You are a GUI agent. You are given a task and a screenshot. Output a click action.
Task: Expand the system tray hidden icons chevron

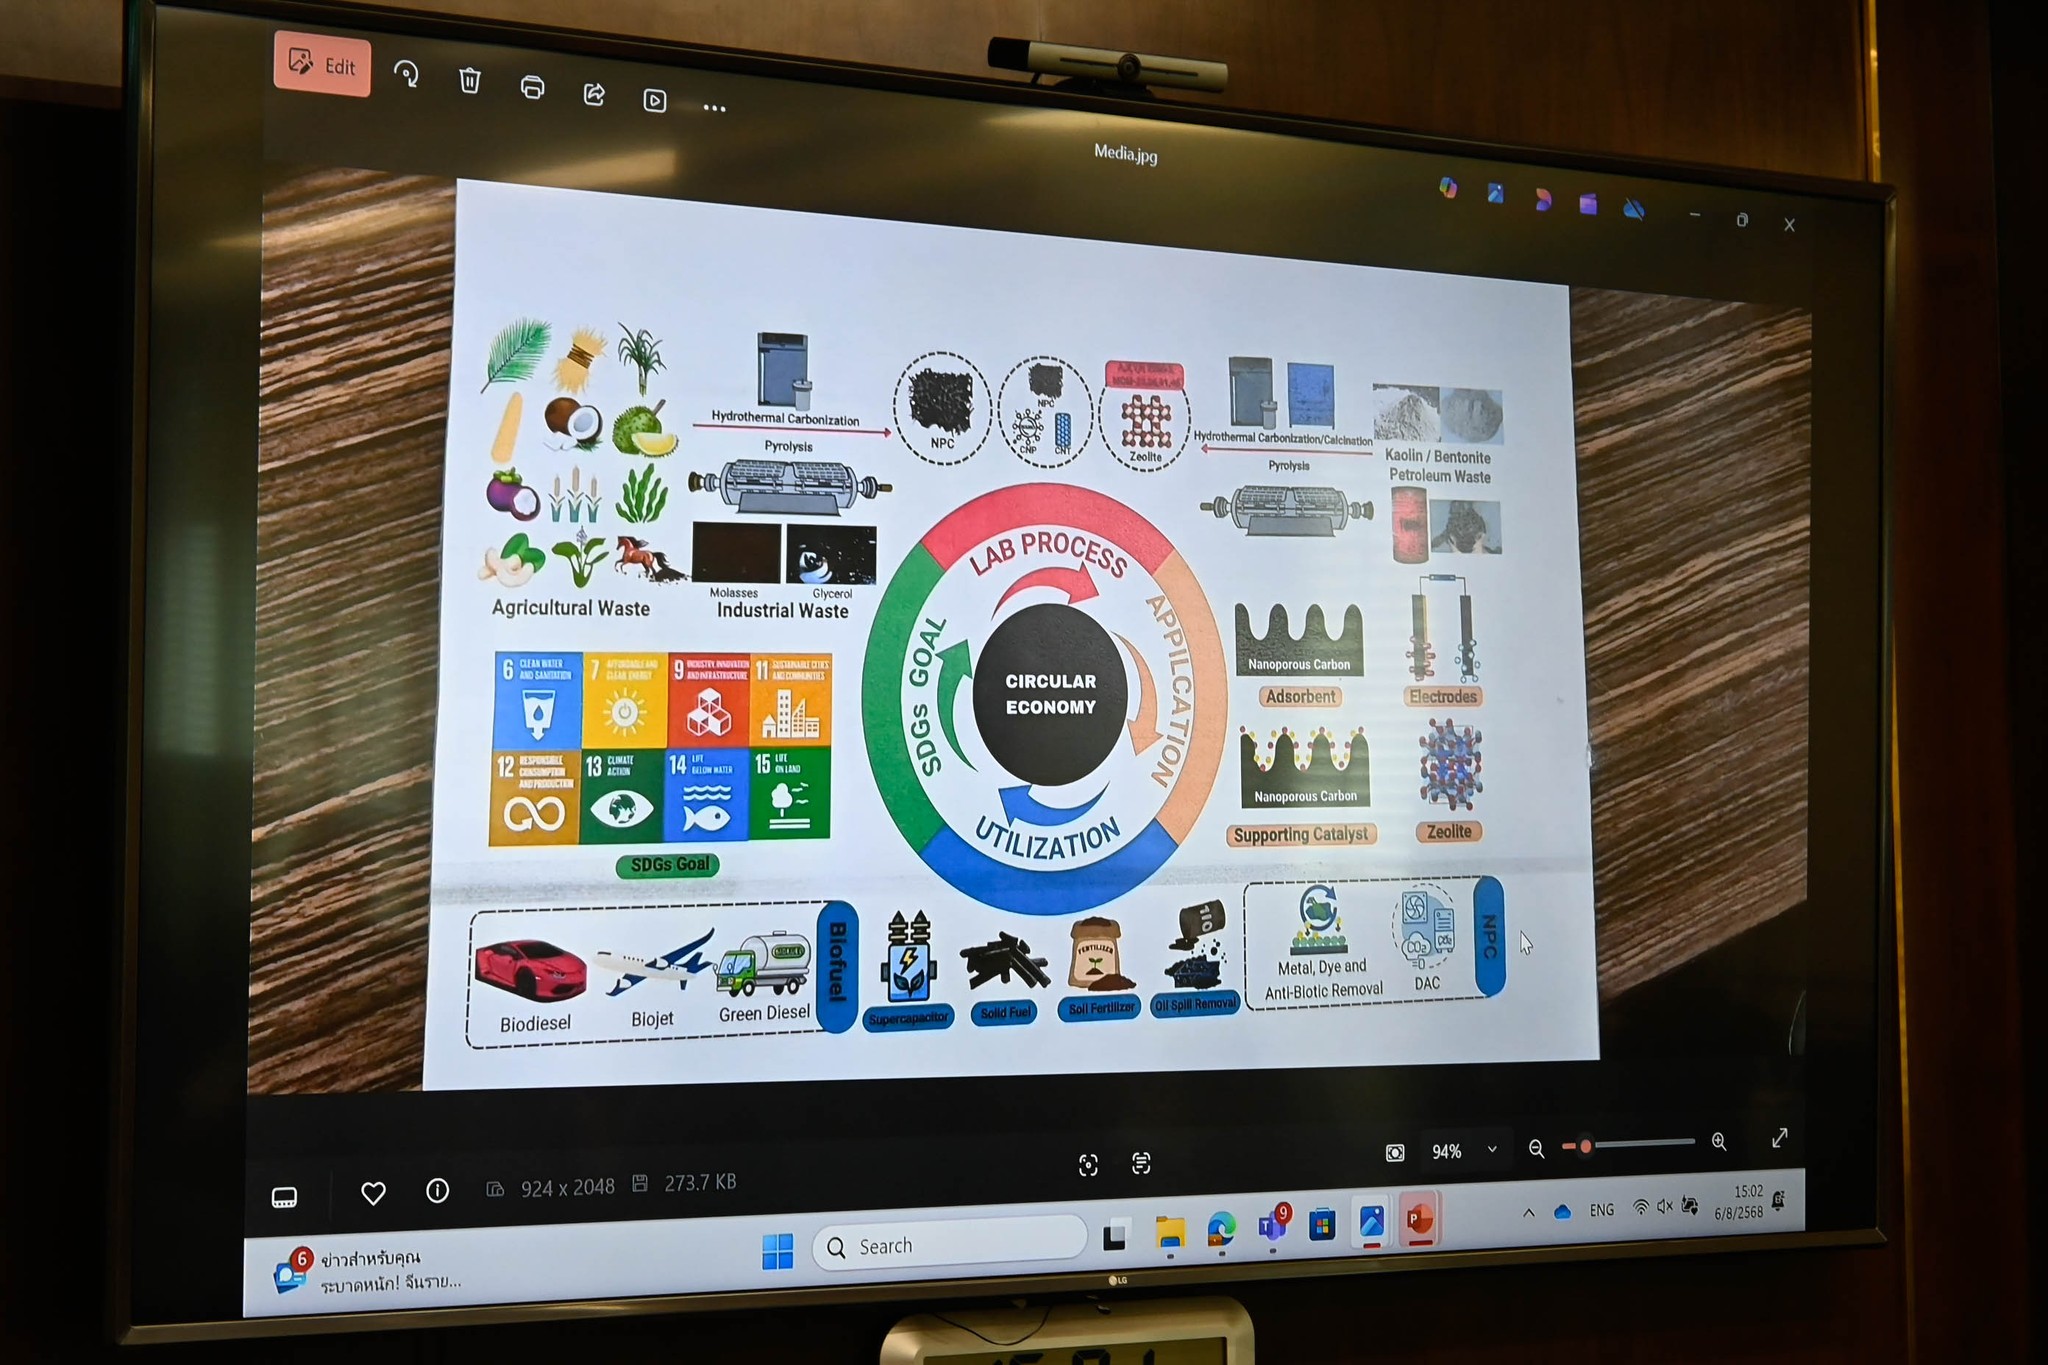(1528, 1213)
